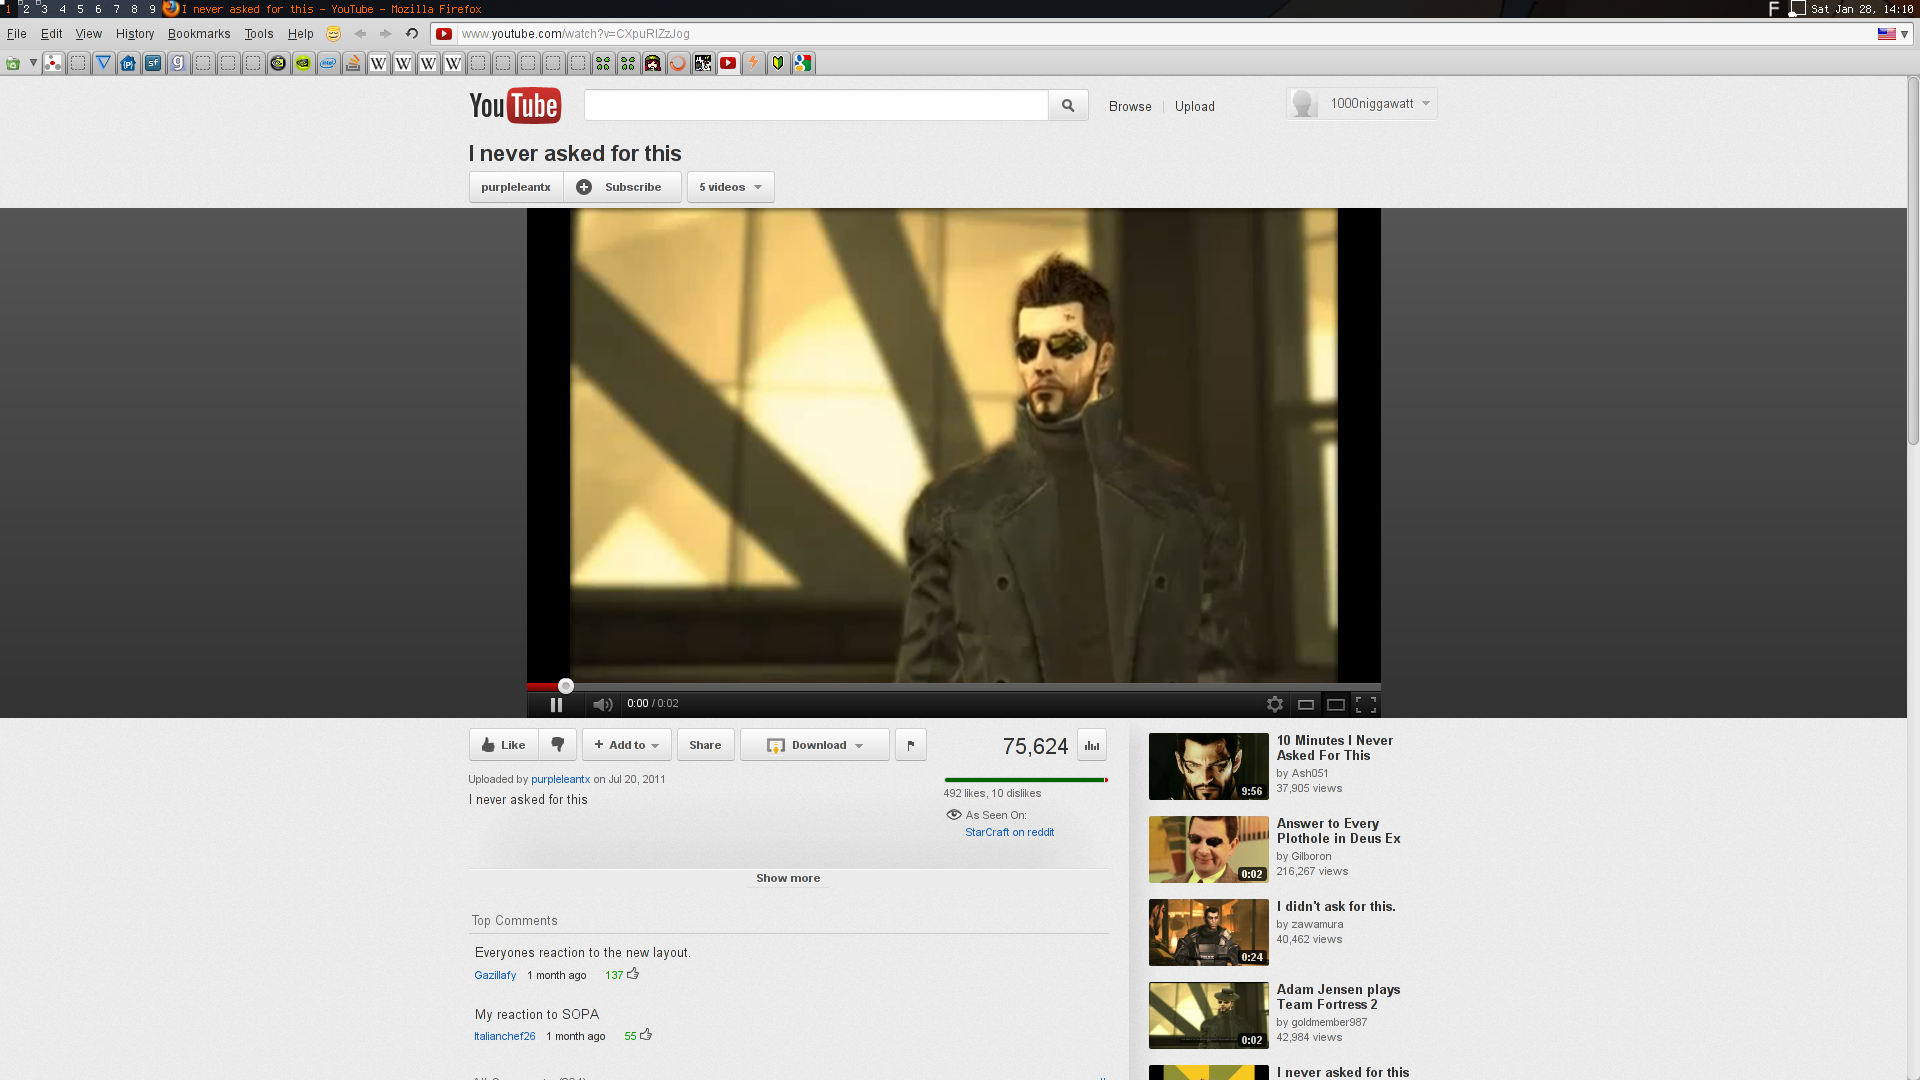
Task: Open the View menu
Action: click(89, 34)
